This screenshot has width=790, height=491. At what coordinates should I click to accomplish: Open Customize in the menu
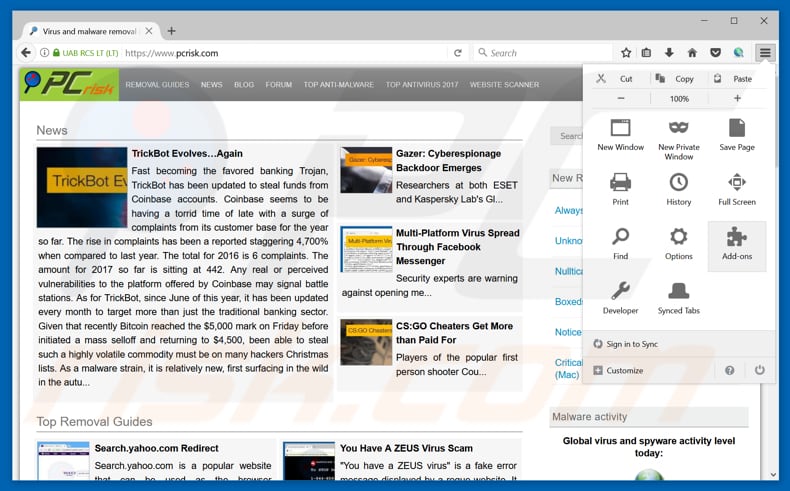click(619, 370)
